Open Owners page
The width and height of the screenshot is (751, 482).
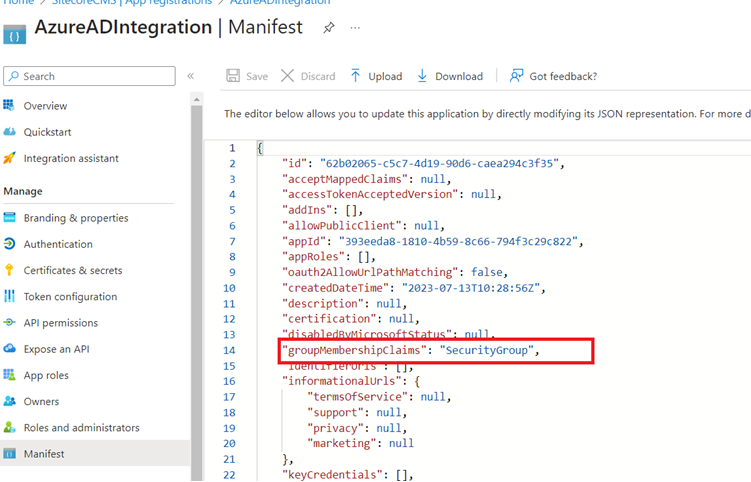coord(41,402)
